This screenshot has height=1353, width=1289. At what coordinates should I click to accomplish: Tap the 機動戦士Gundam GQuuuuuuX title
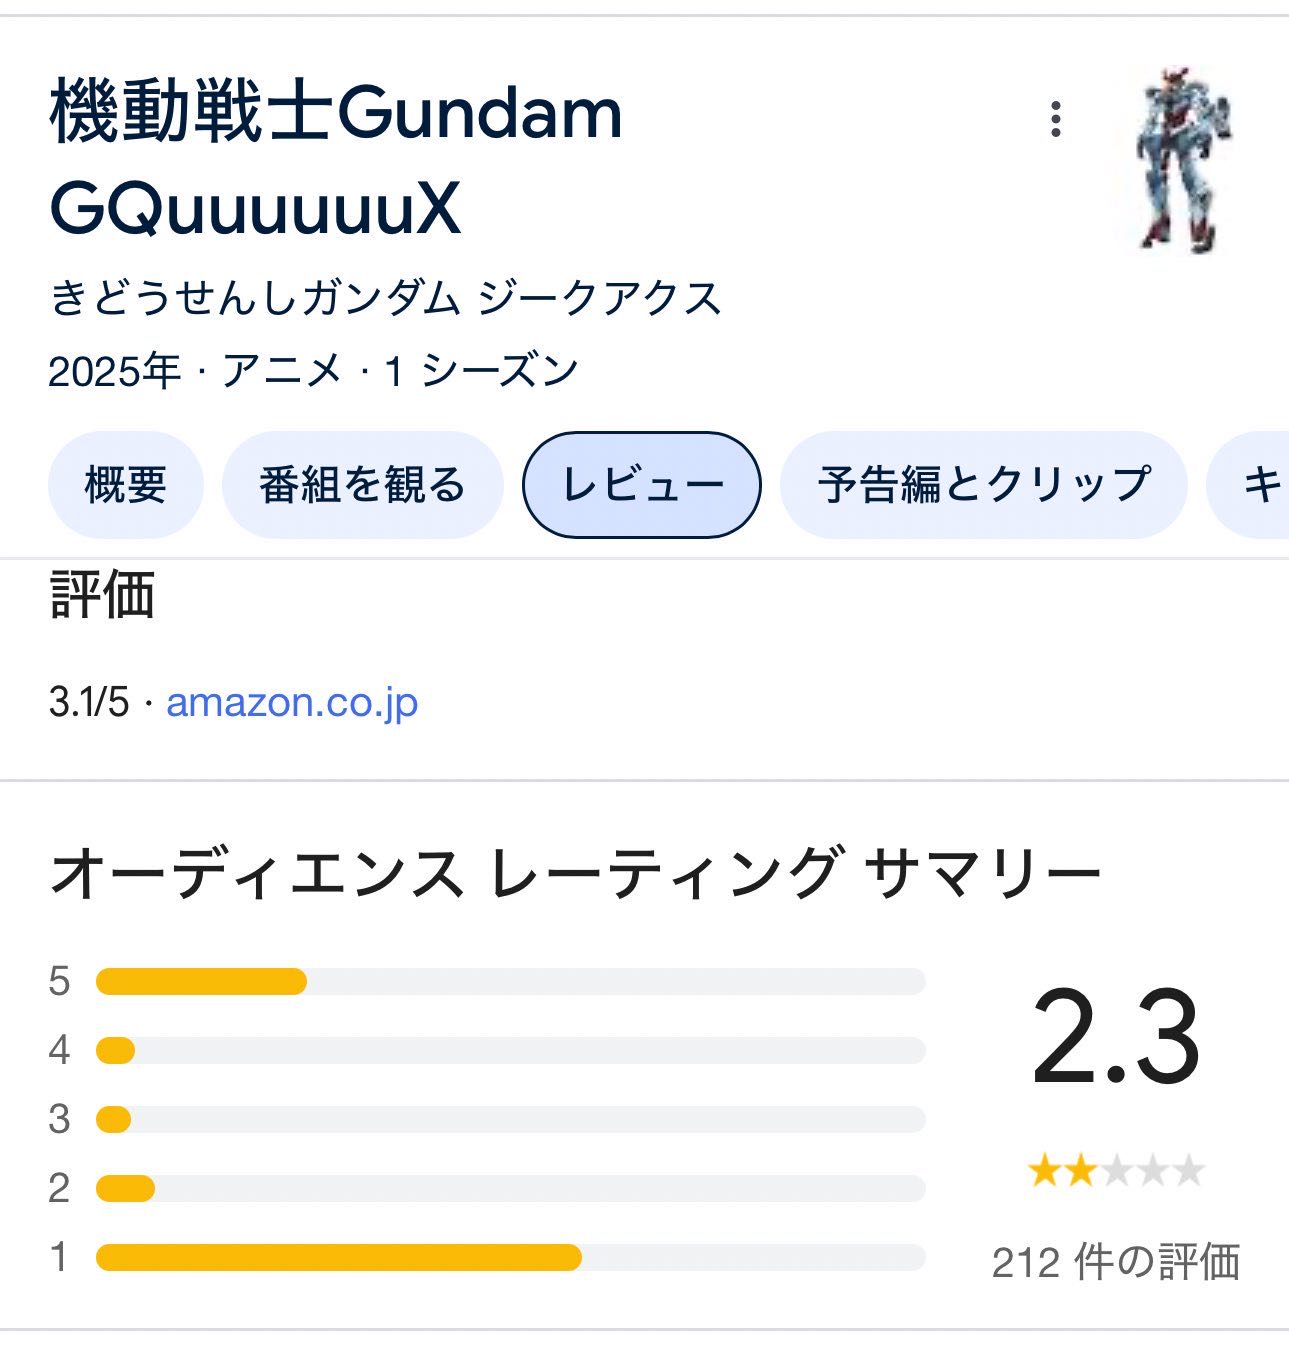335,160
